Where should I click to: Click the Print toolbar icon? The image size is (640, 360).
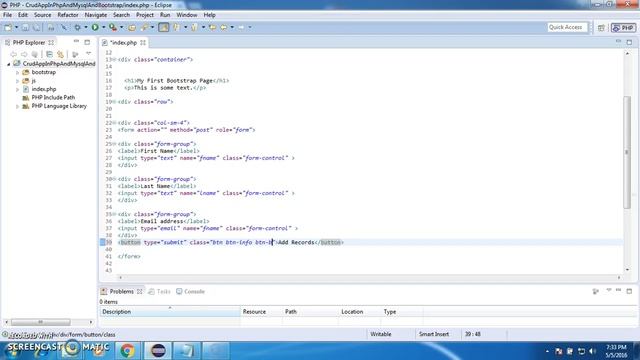[x=51, y=27]
